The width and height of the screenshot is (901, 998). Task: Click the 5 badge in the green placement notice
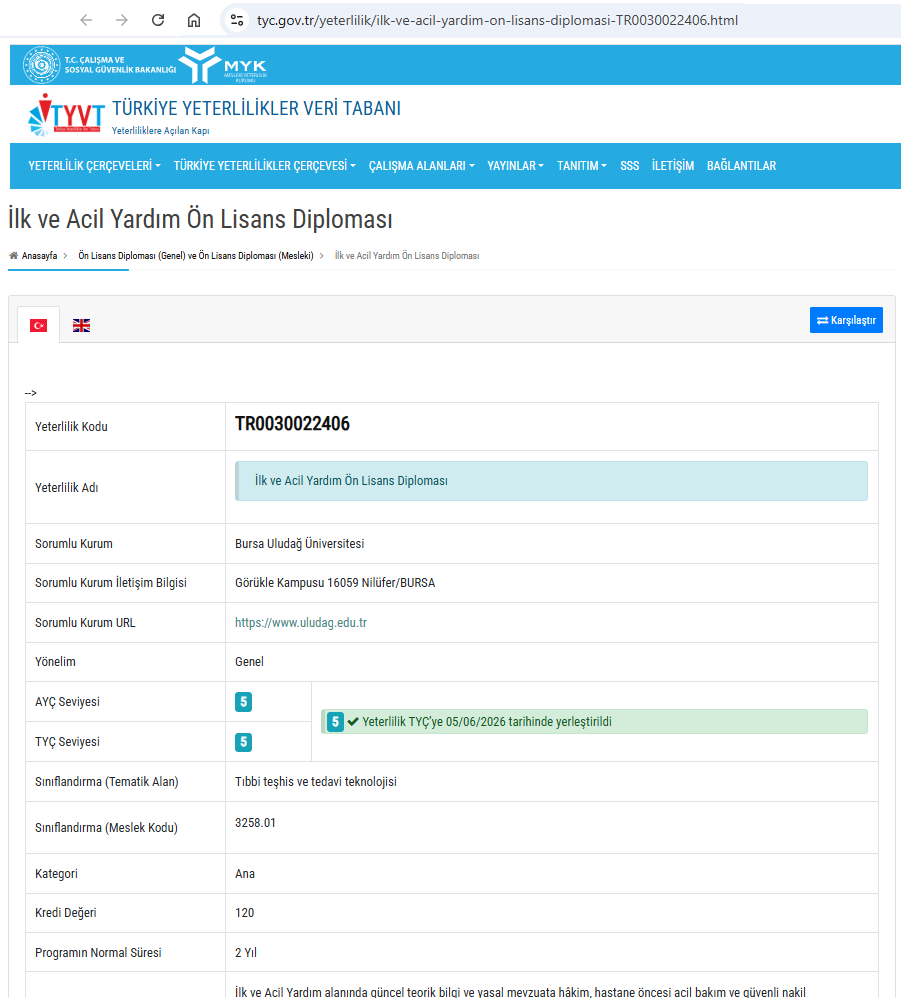click(x=335, y=722)
